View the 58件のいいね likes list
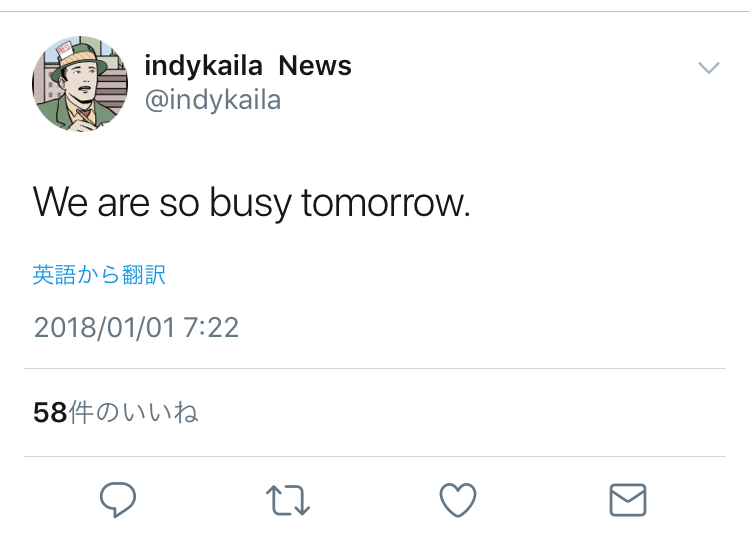The image size is (750, 543). point(116,412)
